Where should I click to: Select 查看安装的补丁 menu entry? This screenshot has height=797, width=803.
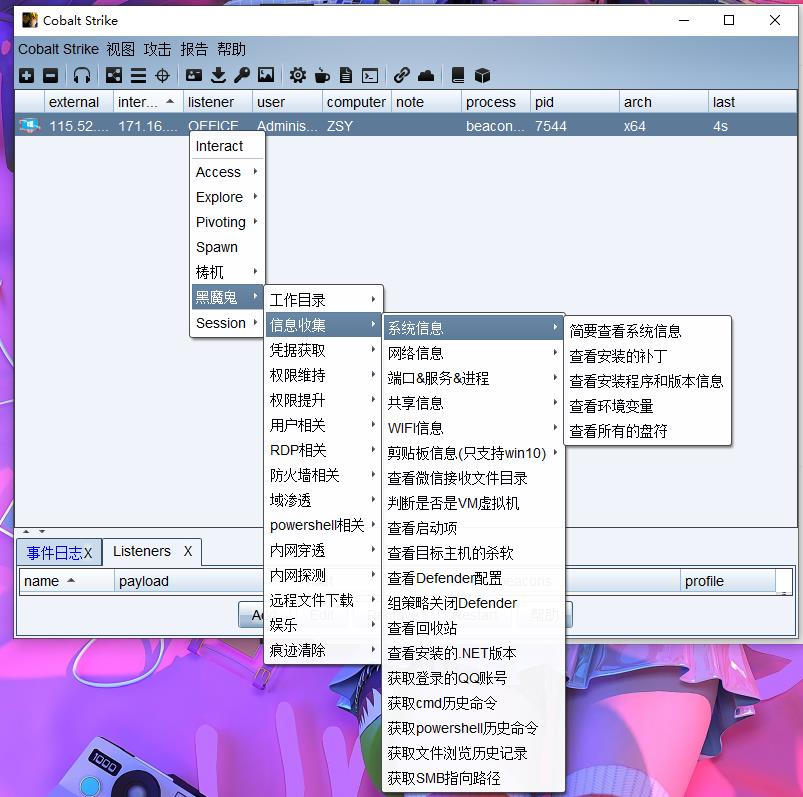[647, 356]
